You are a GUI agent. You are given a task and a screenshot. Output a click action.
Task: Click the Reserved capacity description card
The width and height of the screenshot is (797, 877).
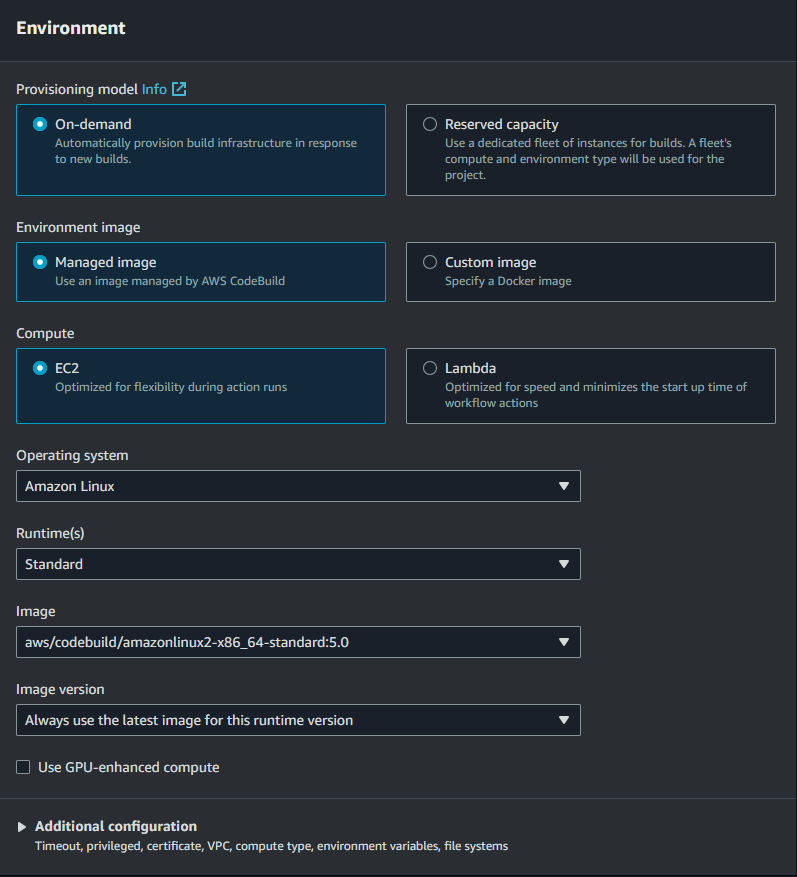pos(591,150)
